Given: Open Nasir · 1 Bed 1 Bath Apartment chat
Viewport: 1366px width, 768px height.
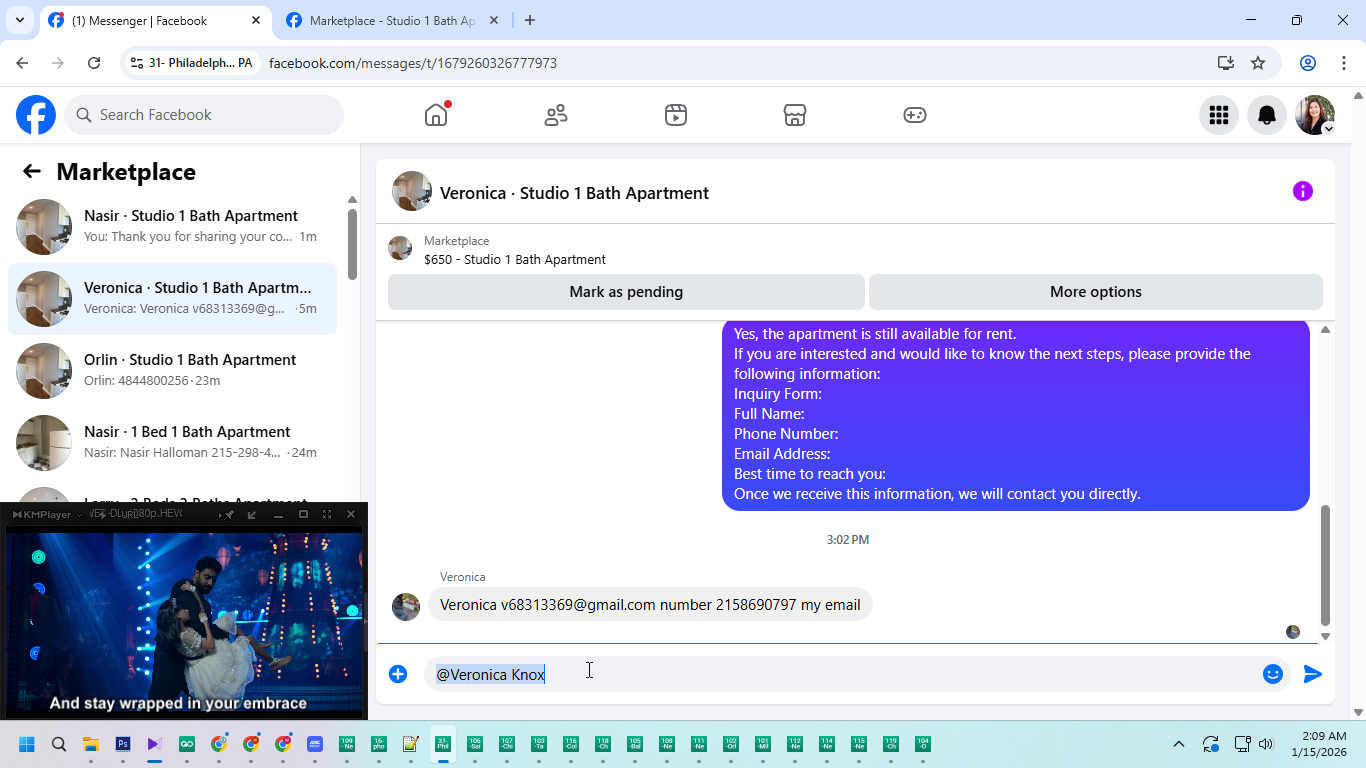Looking at the screenshot, I should pyautogui.click(x=172, y=442).
